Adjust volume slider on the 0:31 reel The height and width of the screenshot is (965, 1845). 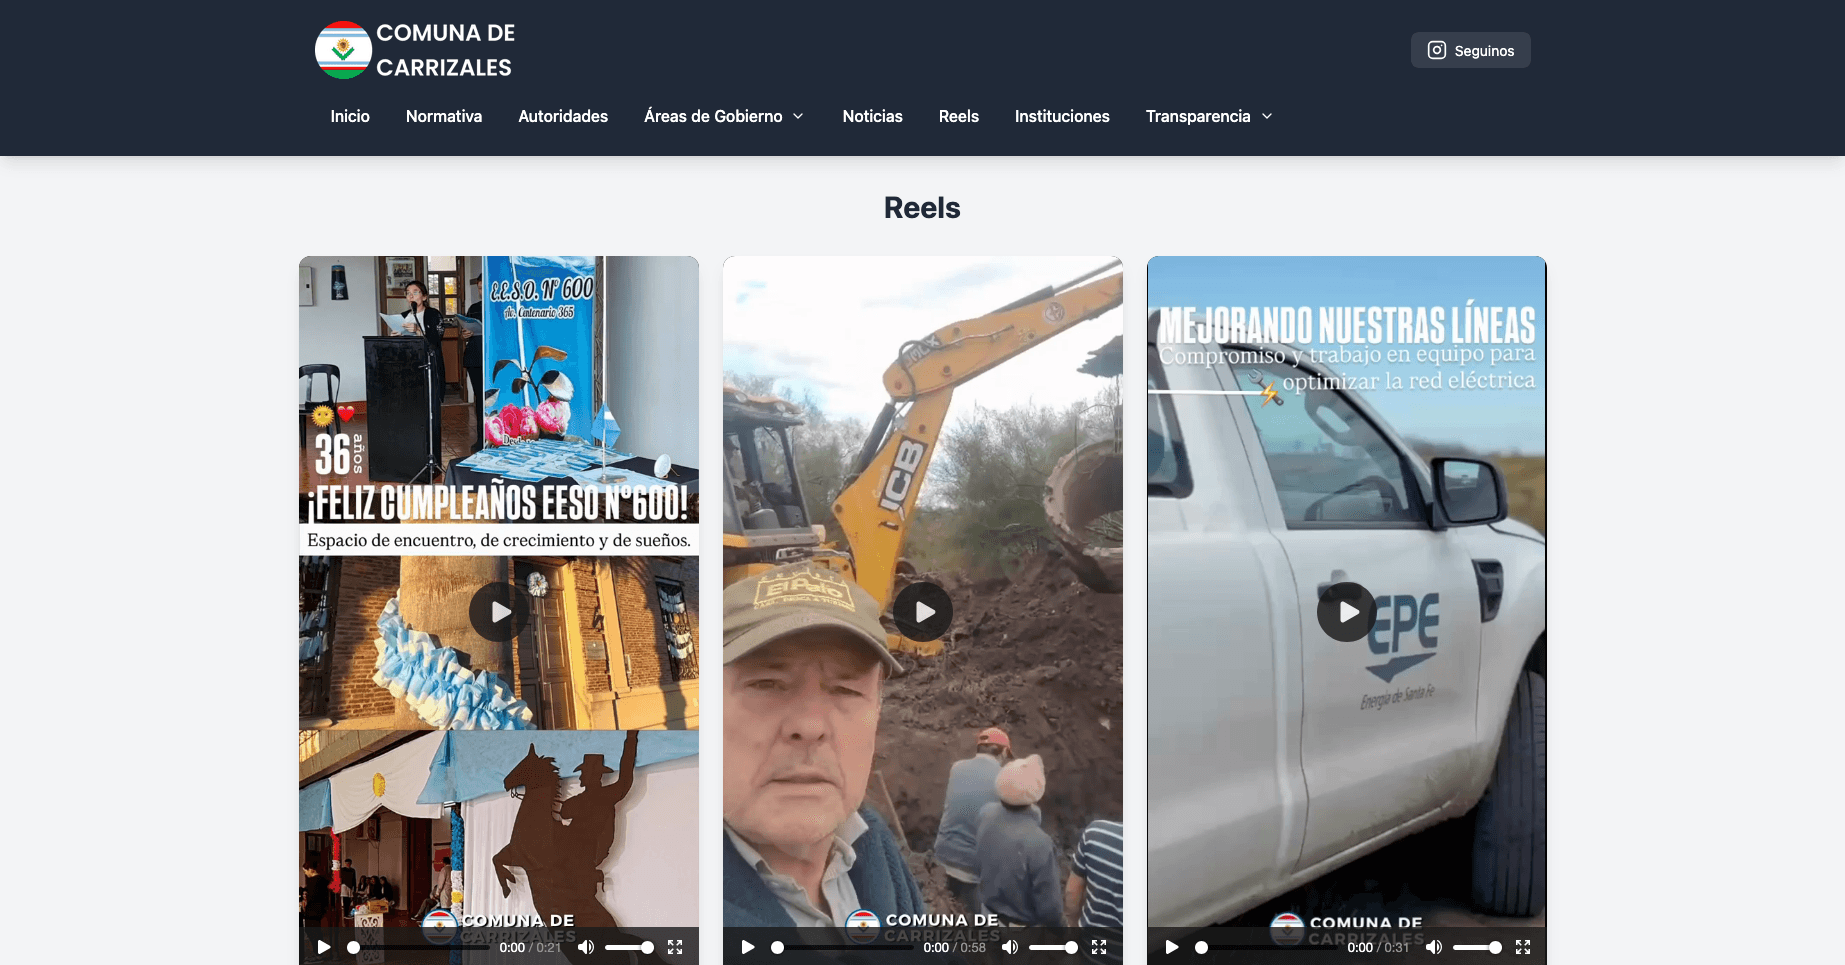(1477, 947)
